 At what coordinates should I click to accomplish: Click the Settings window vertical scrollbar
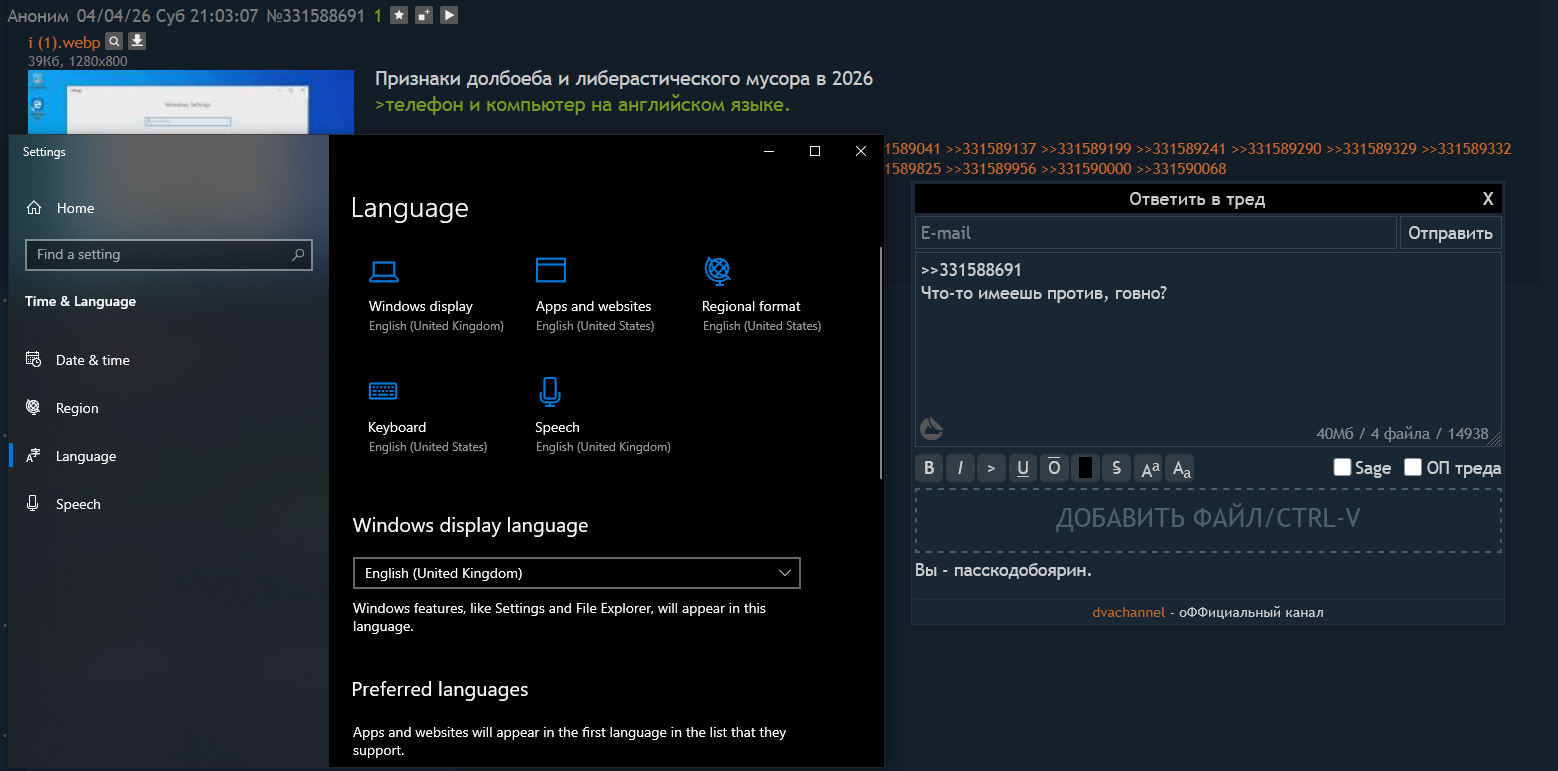[x=880, y=362]
